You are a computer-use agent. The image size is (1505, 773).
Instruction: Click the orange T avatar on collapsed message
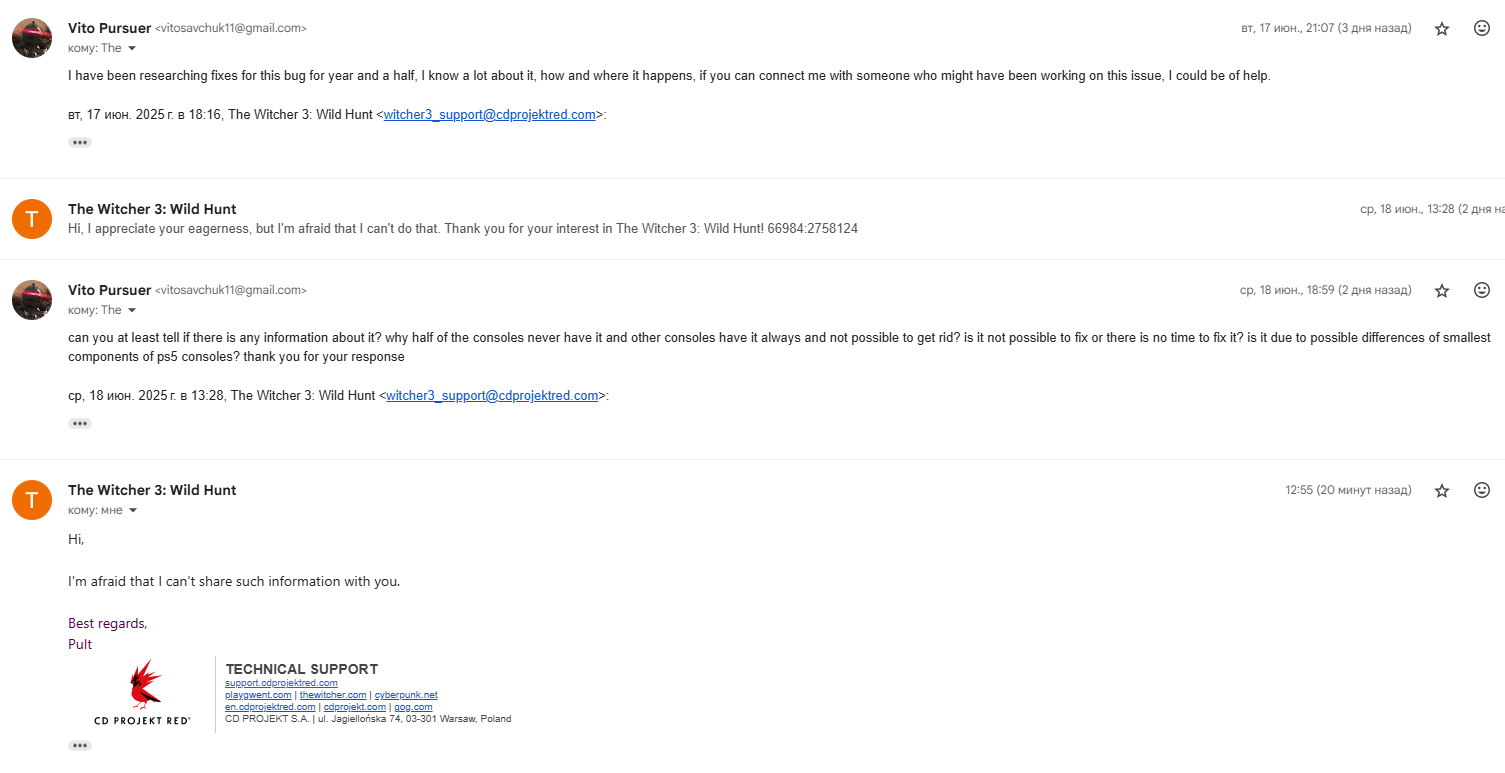[x=32, y=219]
